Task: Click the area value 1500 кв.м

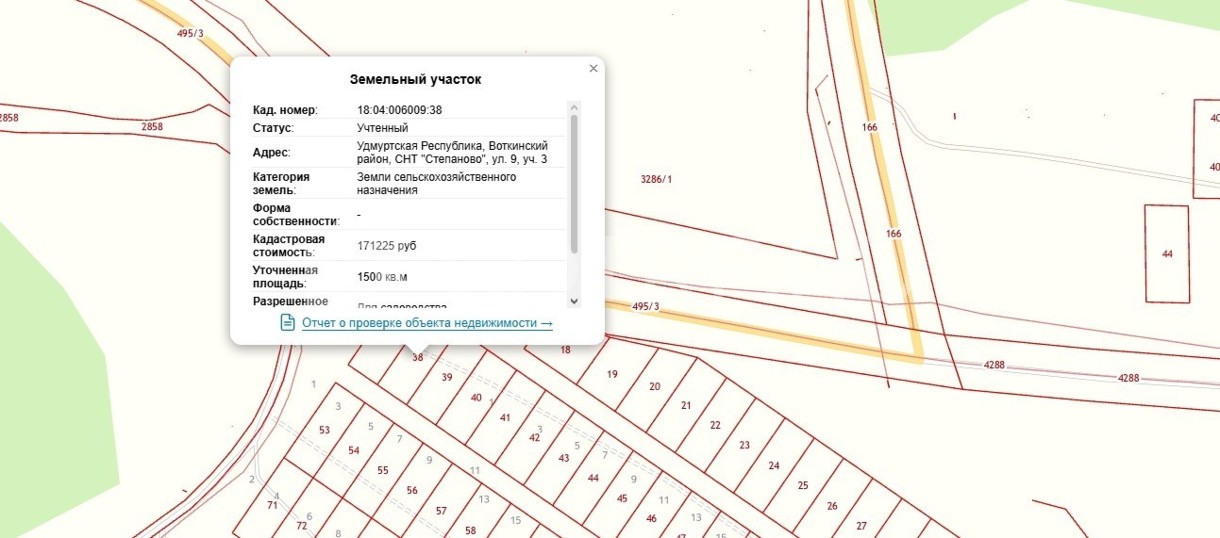Action: (x=382, y=277)
